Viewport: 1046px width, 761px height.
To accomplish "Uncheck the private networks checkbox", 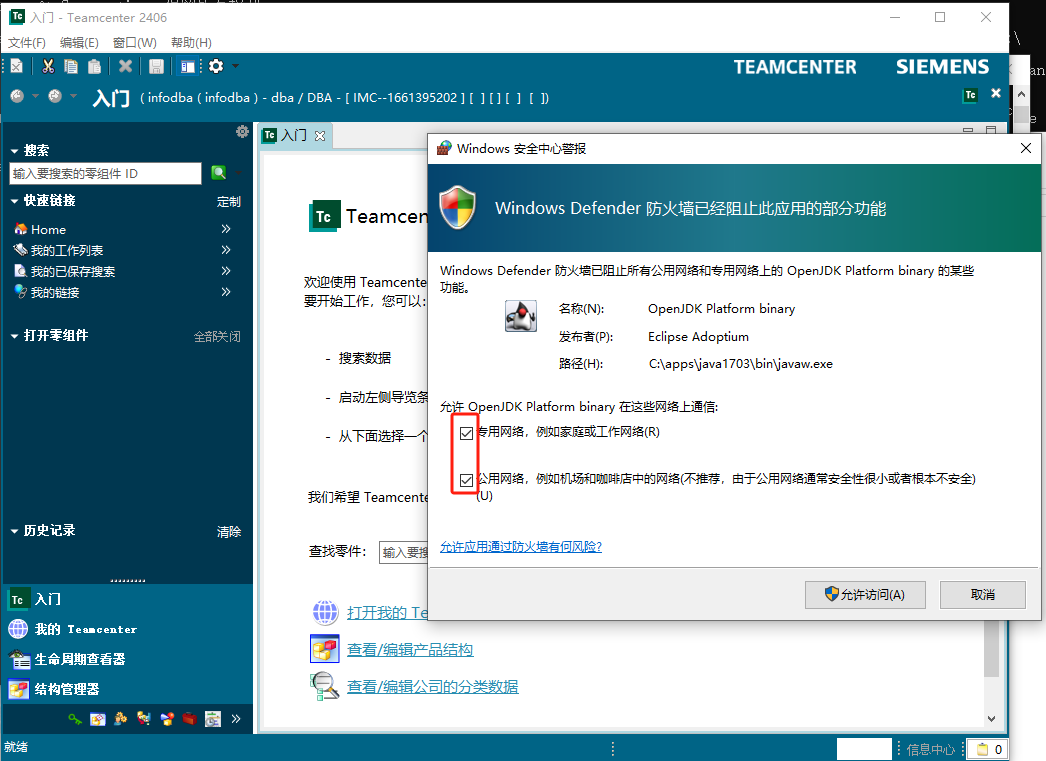I will (466, 434).
